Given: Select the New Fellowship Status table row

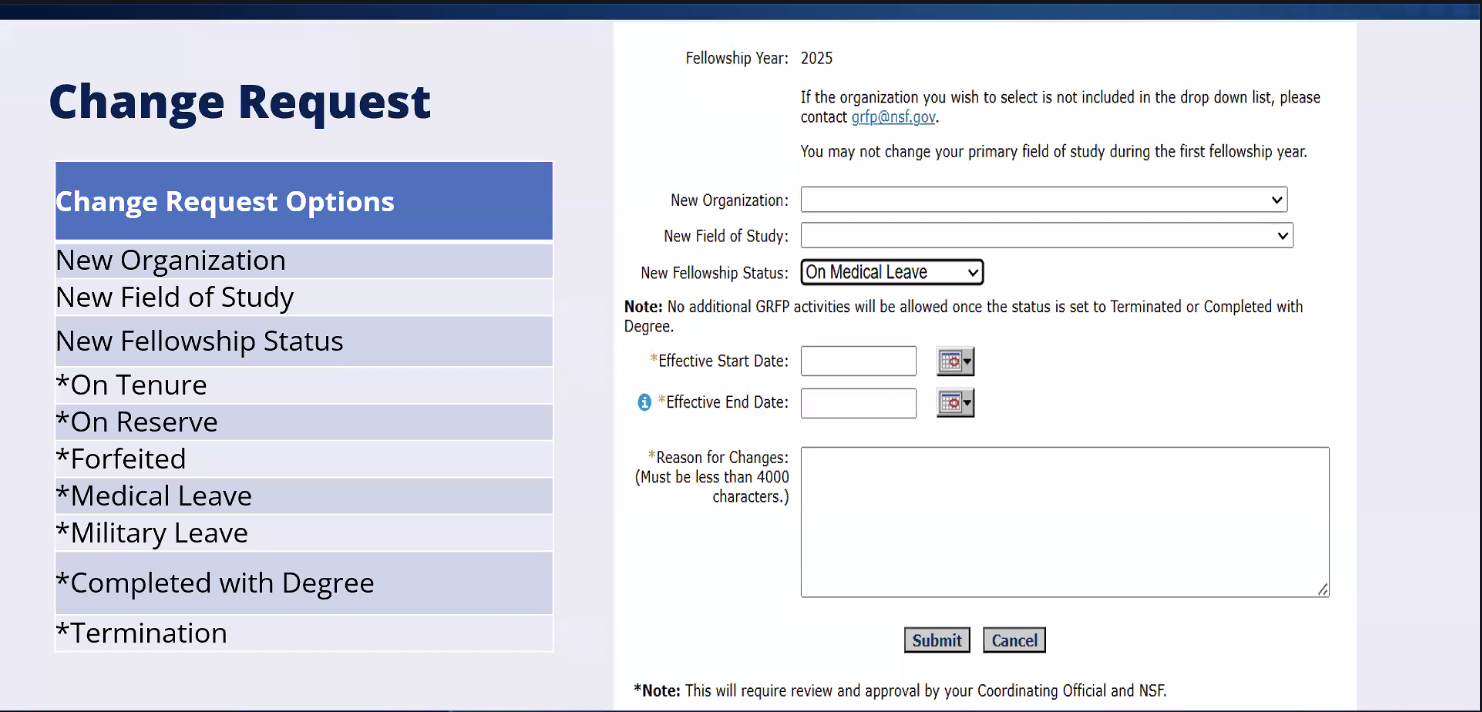Looking at the screenshot, I should pos(304,341).
